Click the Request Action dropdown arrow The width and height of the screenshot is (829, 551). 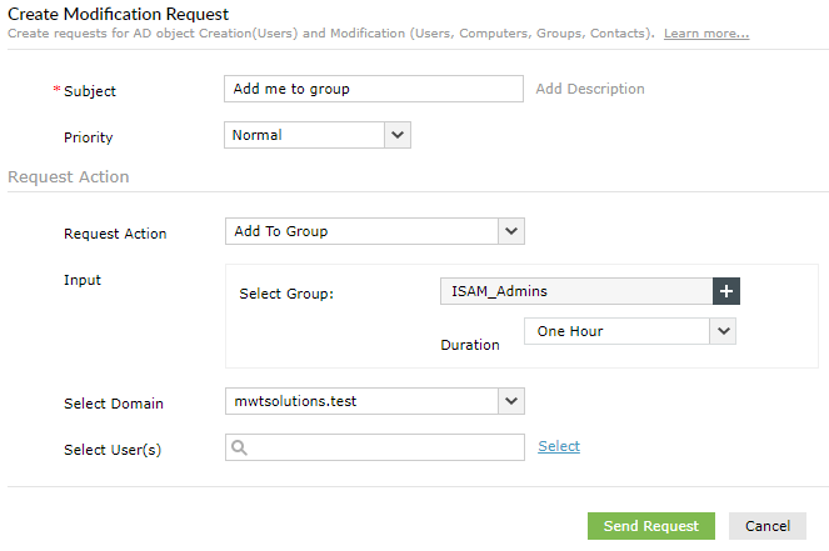point(511,231)
